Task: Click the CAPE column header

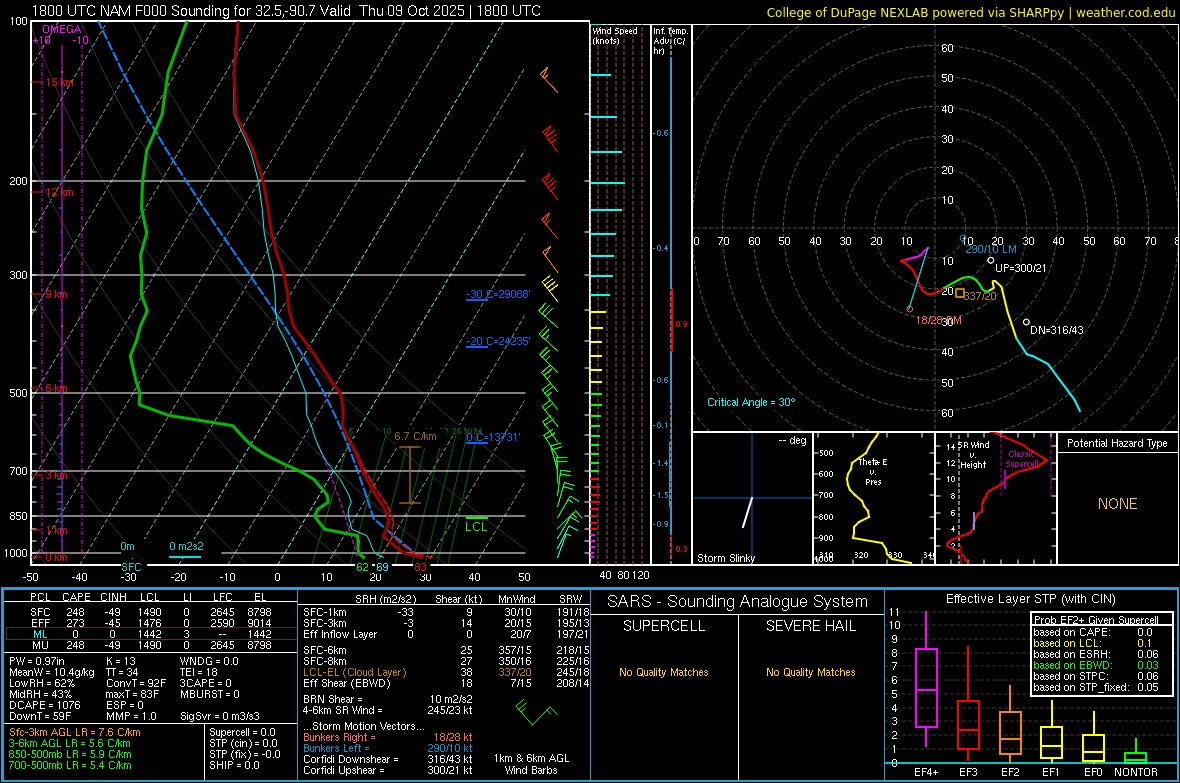Action: click(x=76, y=597)
